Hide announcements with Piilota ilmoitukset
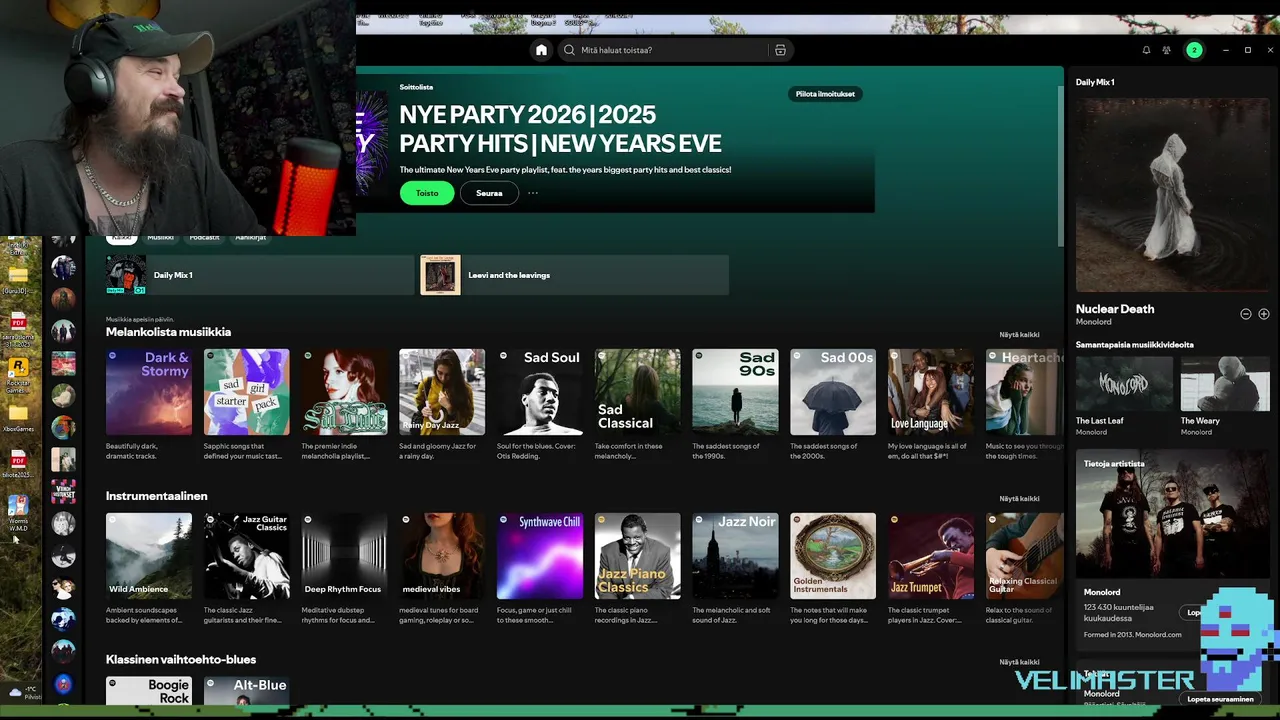The width and height of the screenshot is (1280, 720). tap(825, 94)
